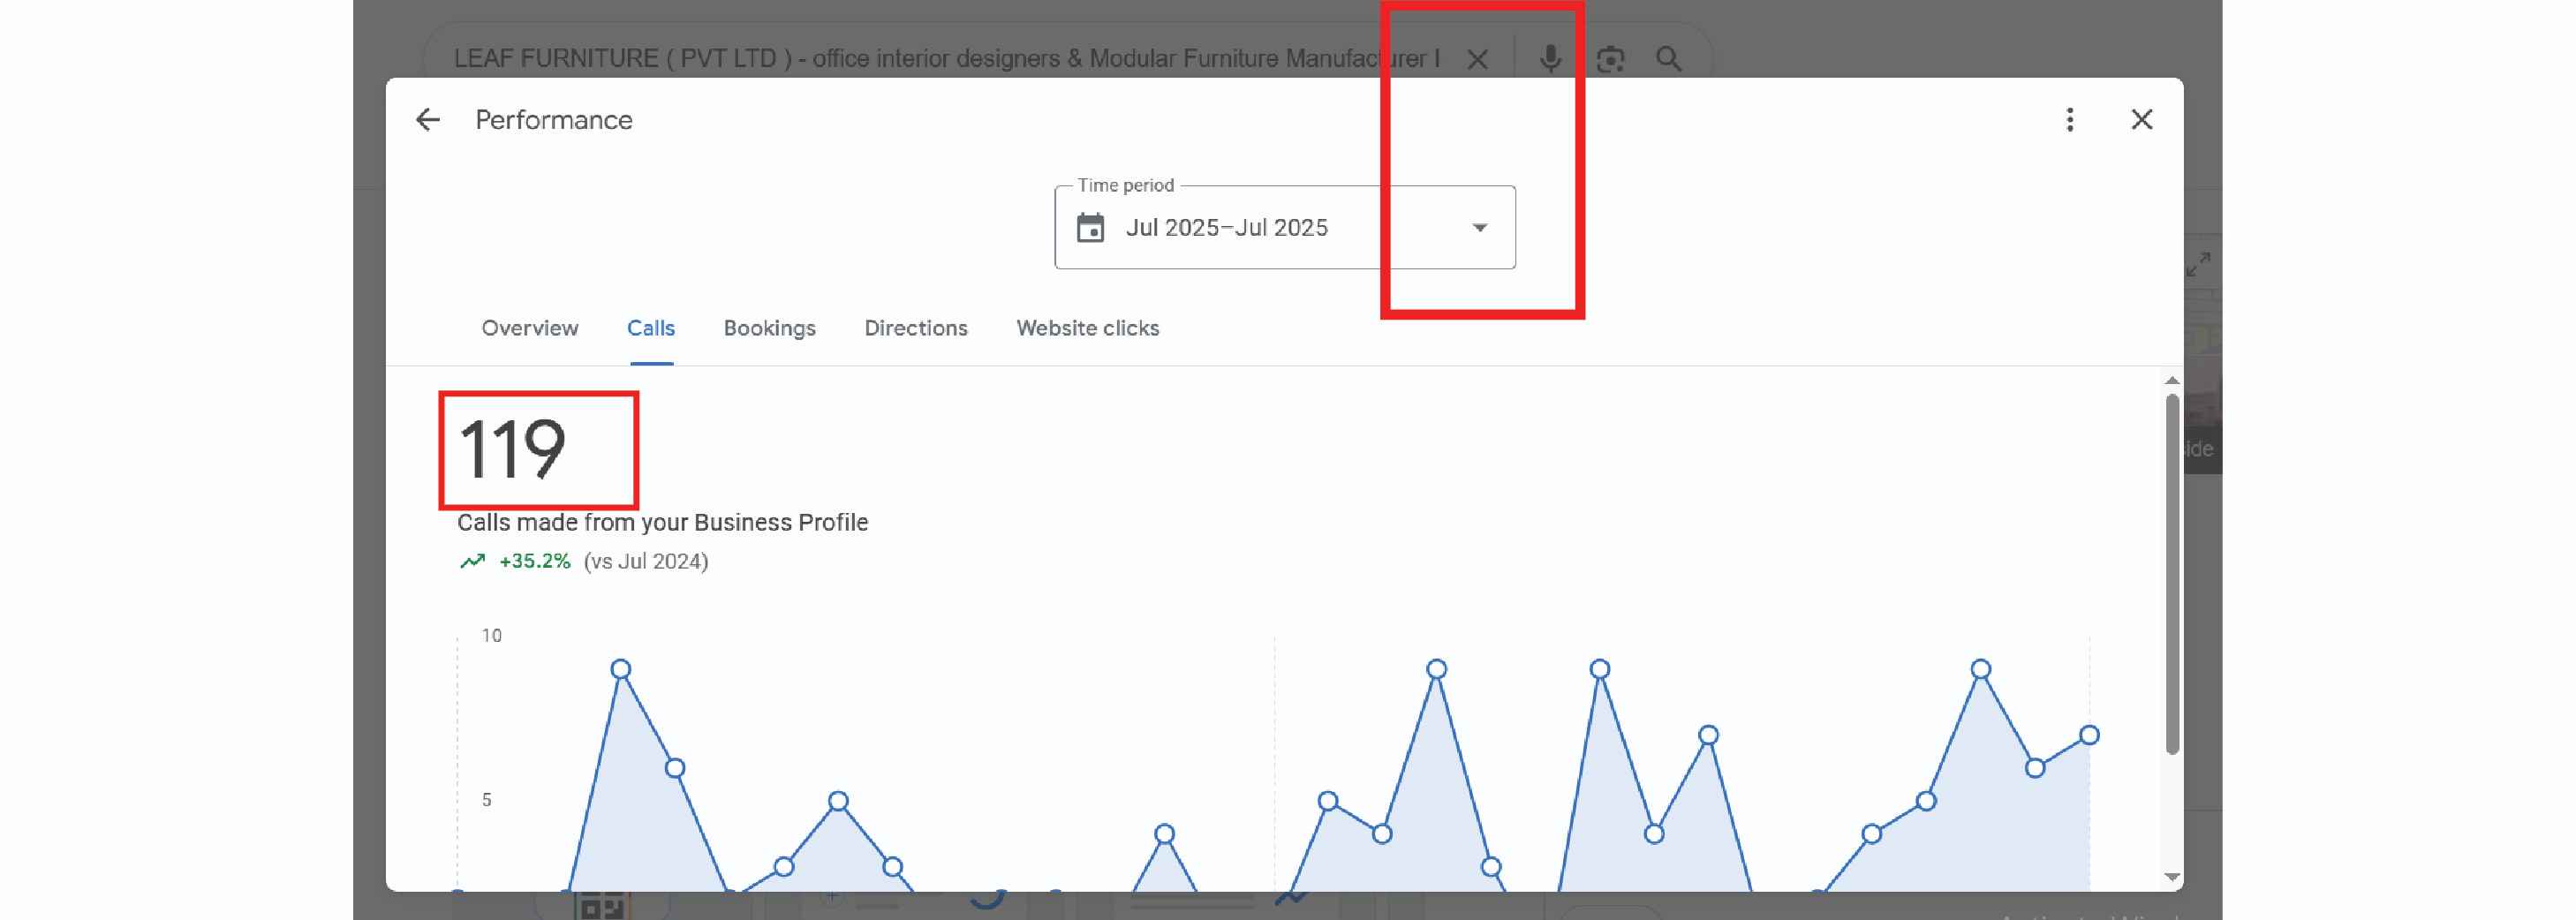The image size is (2576, 920).
Task: Click the LEAF FURNITURE search input field
Action: [940, 59]
